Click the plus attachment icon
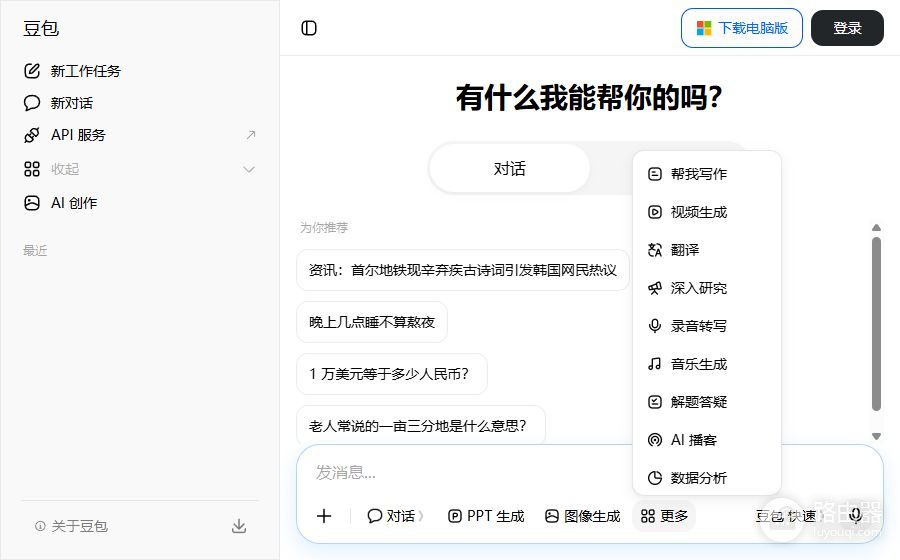Screen dimensions: 900x560 (x=324, y=516)
